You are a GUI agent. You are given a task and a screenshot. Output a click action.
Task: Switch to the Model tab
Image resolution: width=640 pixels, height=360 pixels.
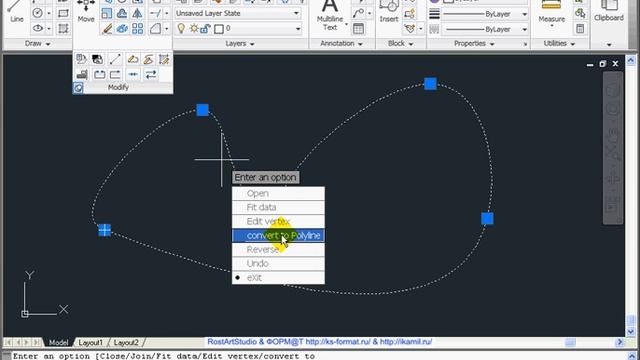[58, 342]
